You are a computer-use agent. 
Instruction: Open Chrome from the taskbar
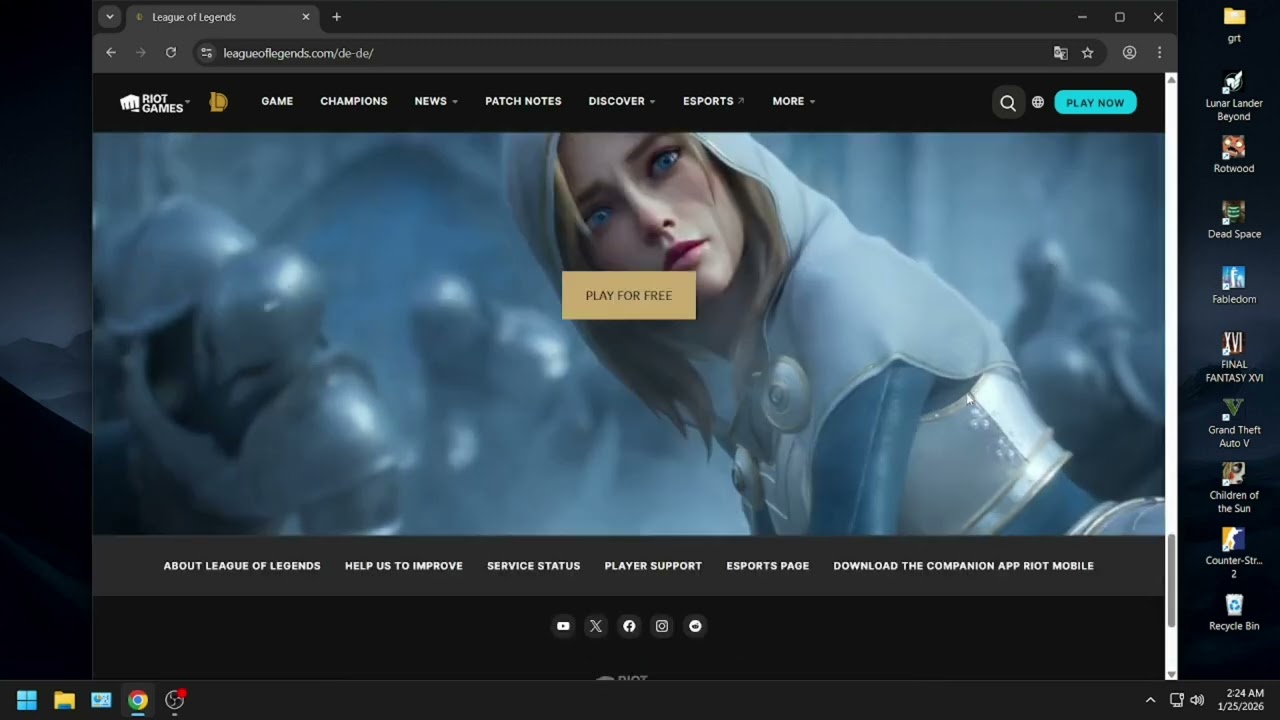(x=138, y=700)
